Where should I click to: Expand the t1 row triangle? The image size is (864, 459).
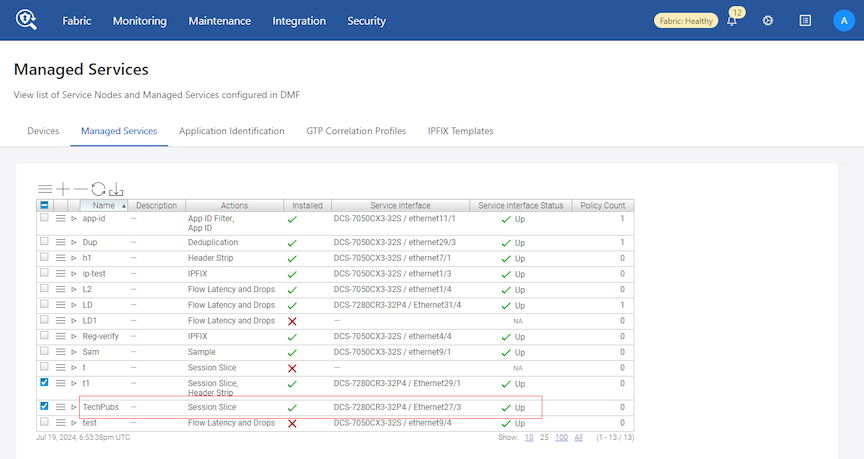(x=74, y=384)
